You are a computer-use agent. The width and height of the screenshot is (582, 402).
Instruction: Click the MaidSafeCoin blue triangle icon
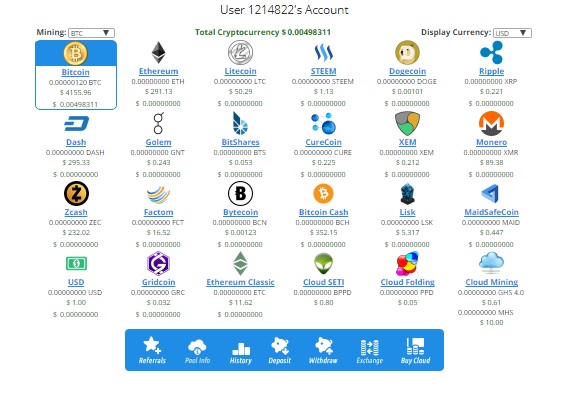[x=490, y=193]
